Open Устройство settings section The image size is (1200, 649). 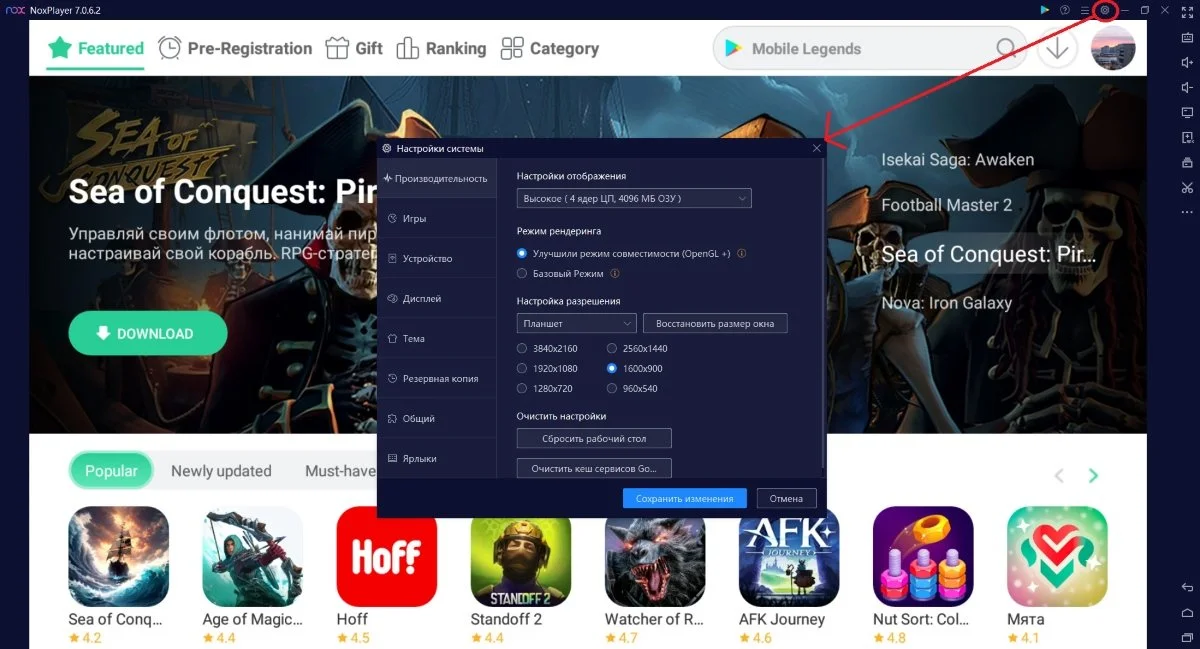[x=436, y=258]
